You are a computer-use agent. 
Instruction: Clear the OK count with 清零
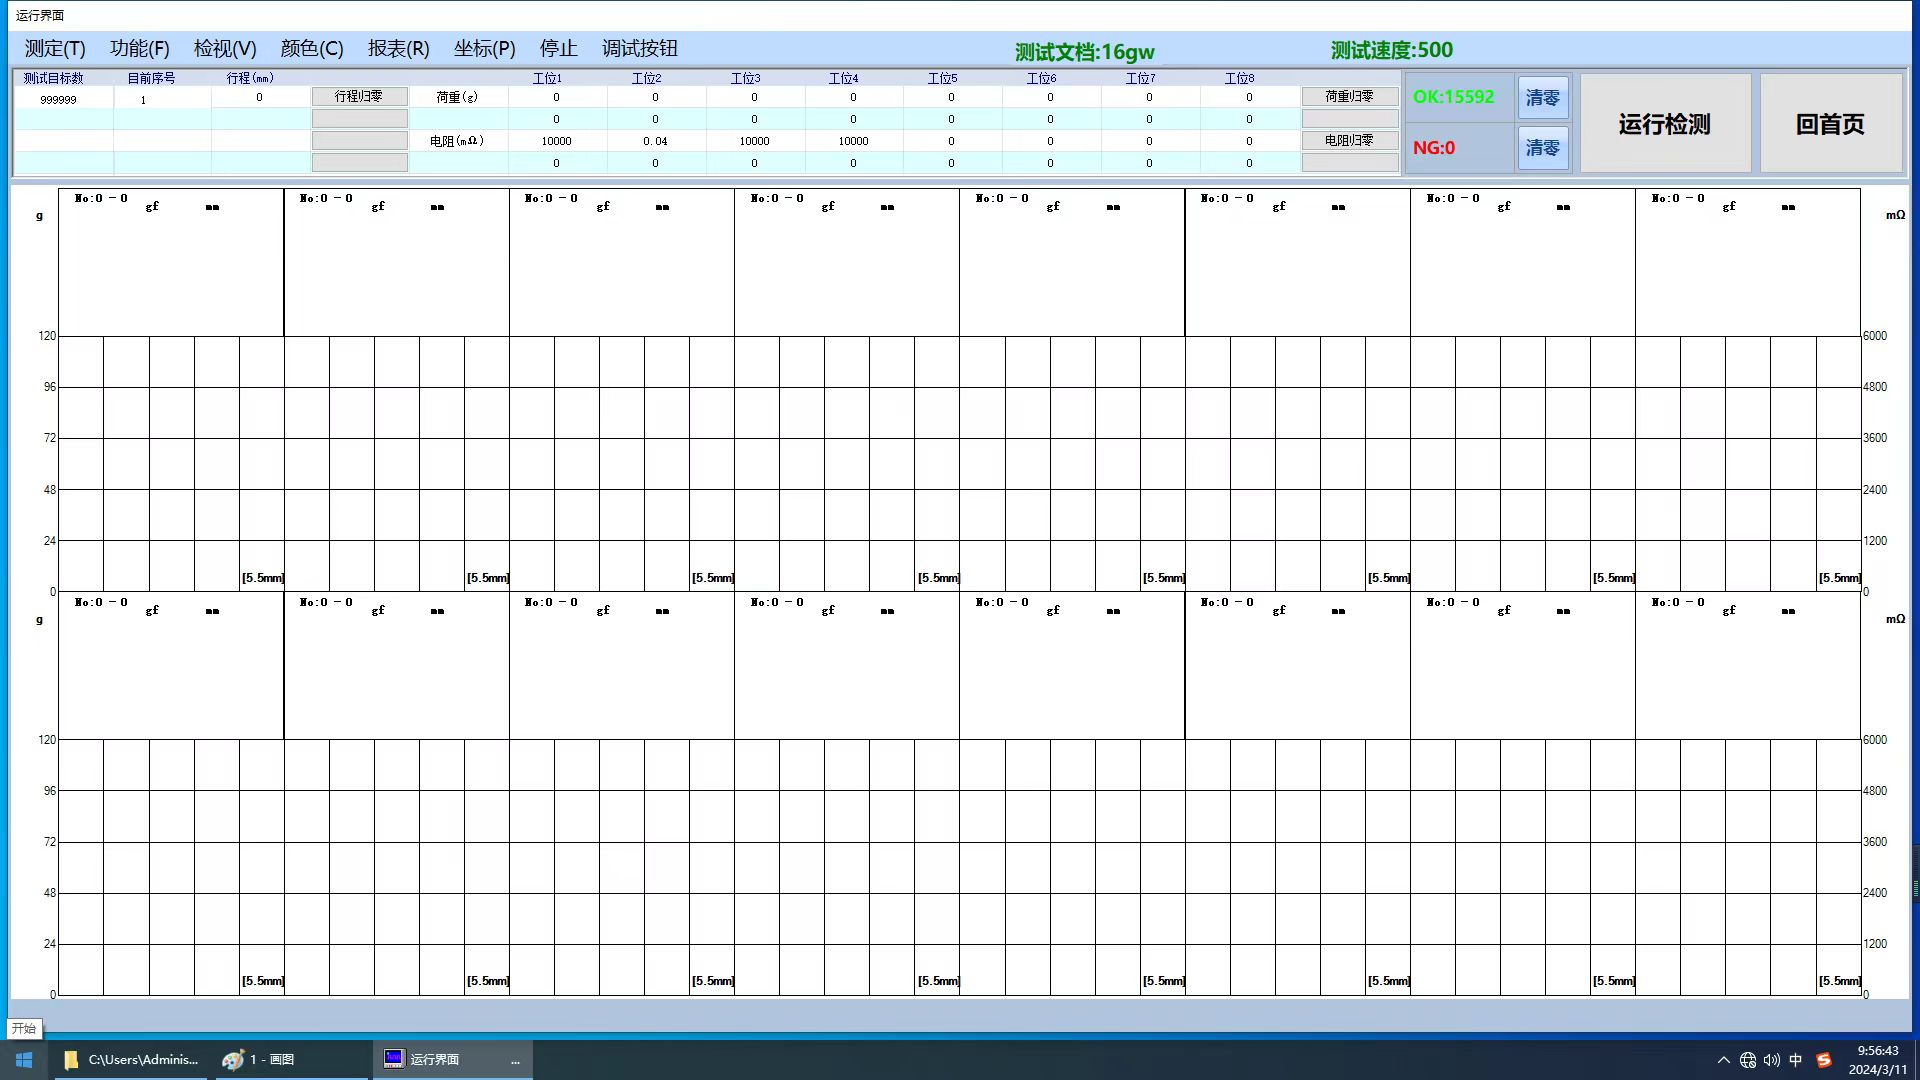pos(1542,98)
